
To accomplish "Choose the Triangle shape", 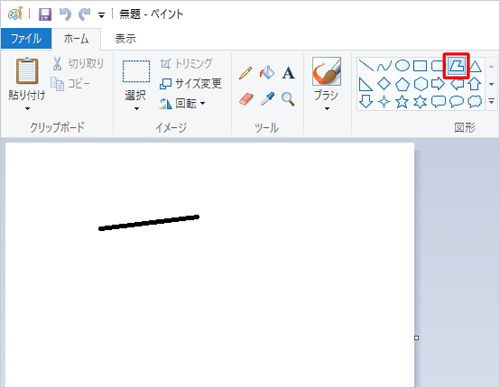I will coord(475,66).
